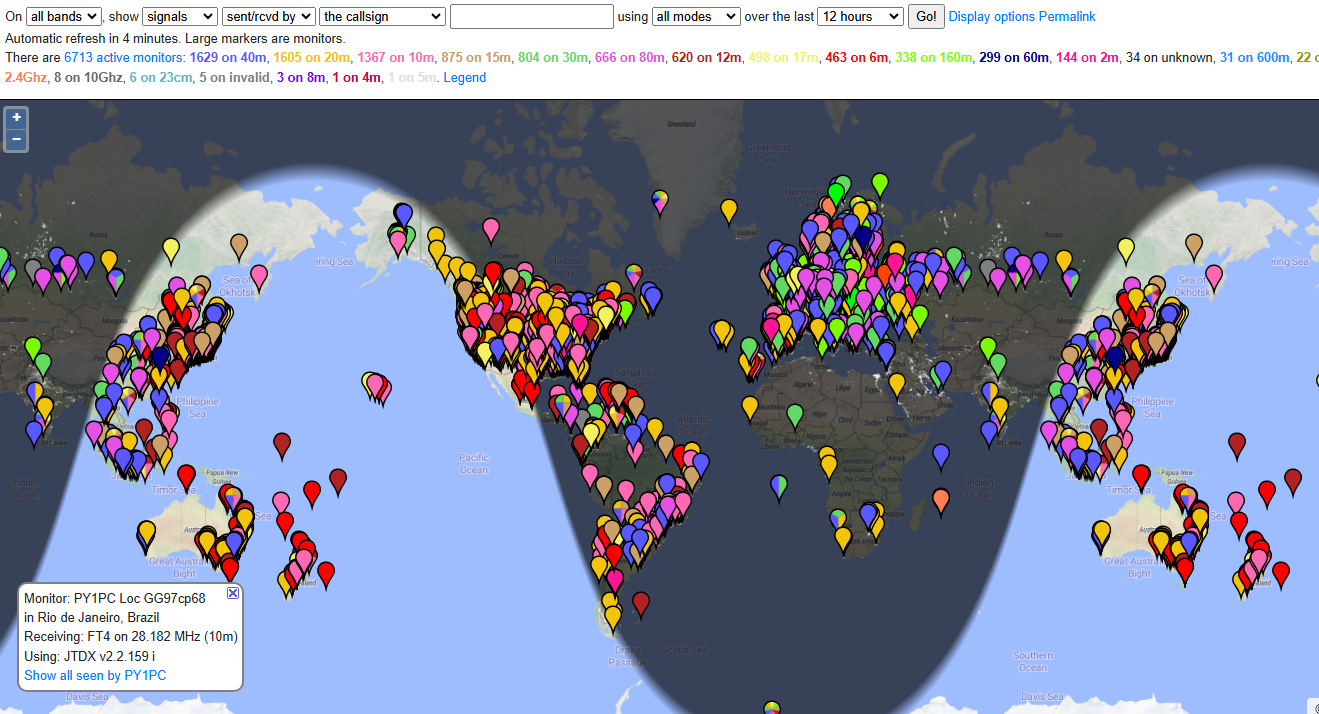The image size is (1319, 714).
Task: Open the "12 hours" time range dropdown
Action: click(x=859, y=16)
